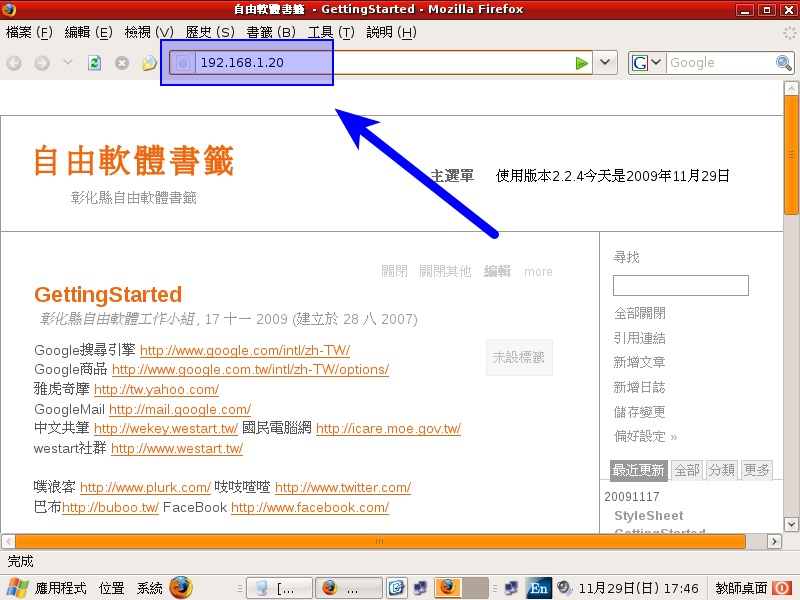Click the Stop loading icon
Image resolution: width=800 pixels, height=600 pixels.
pos(122,63)
